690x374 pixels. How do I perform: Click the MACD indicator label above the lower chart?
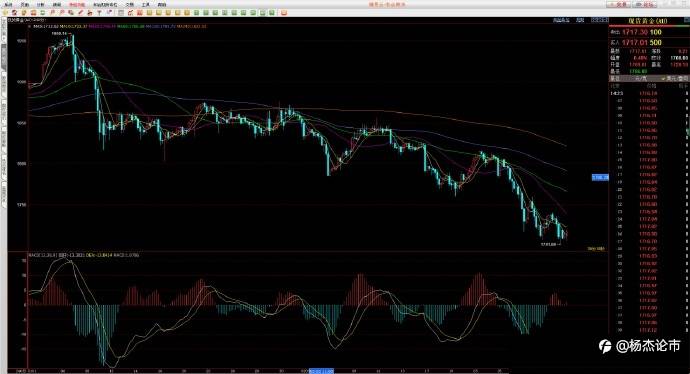[83, 255]
